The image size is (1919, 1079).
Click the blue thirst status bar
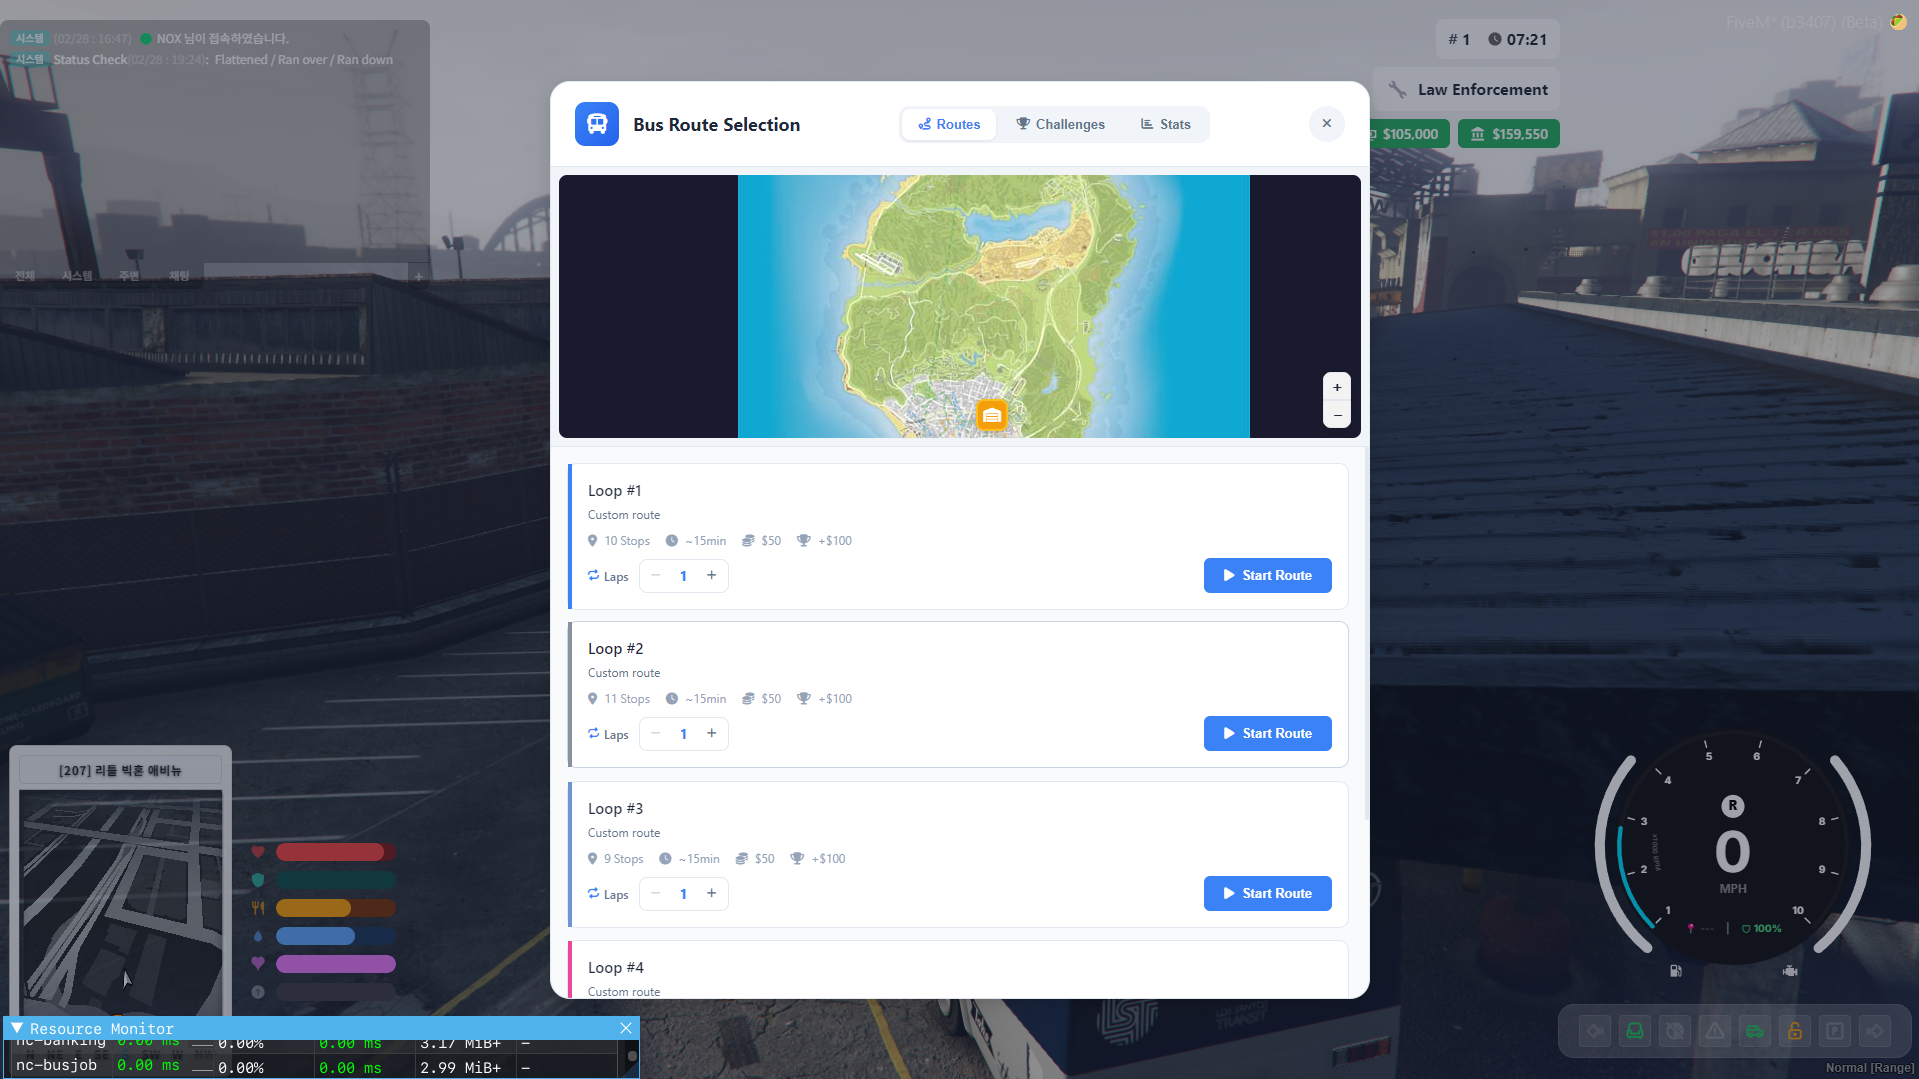(x=336, y=936)
